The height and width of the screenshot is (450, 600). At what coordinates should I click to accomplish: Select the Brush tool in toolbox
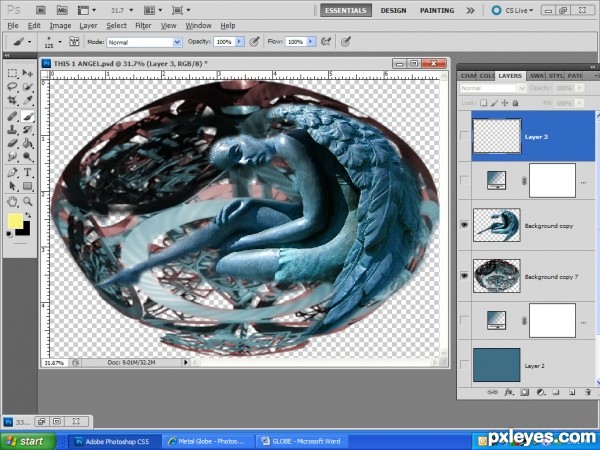coord(28,116)
